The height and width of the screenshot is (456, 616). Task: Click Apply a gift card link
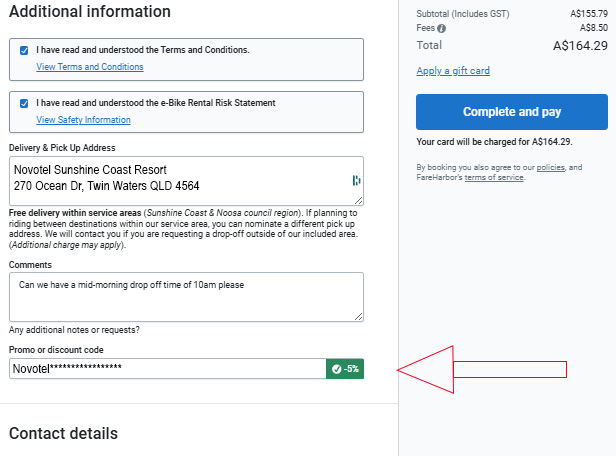[453, 71]
